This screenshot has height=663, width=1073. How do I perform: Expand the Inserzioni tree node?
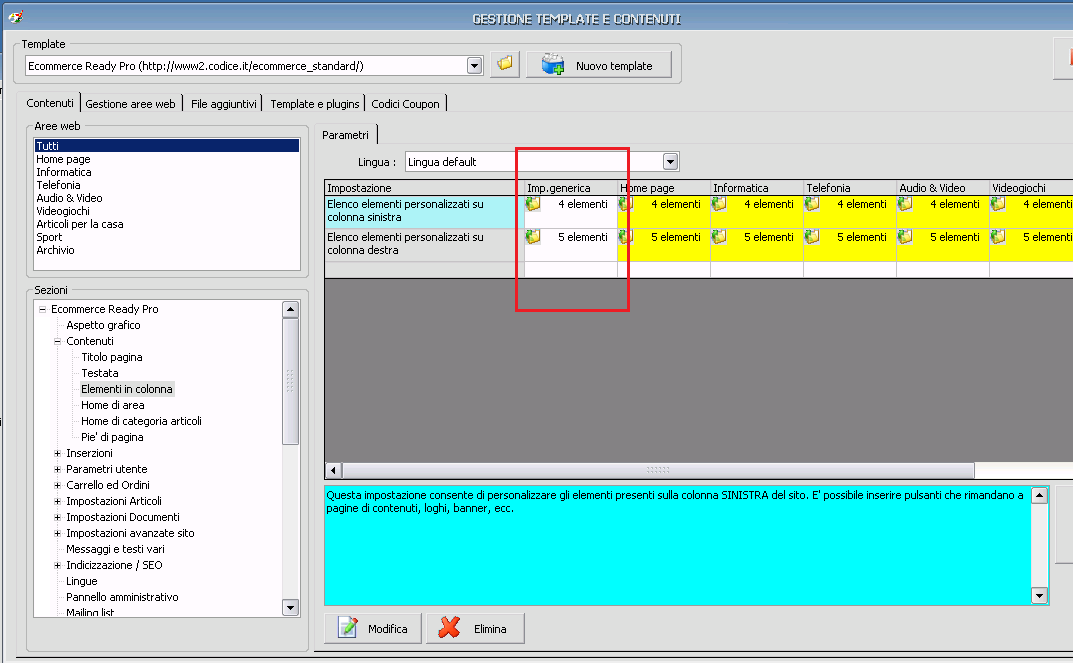click(x=57, y=453)
